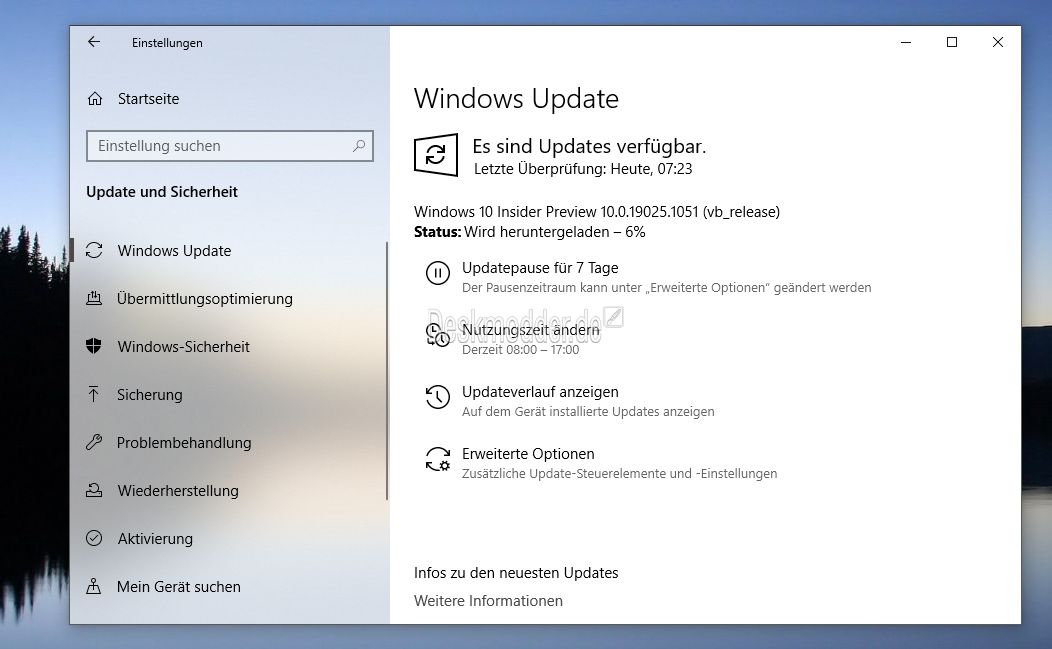The width and height of the screenshot is (1052, 649).
Task: Click the Einstellung suchen search field
Action: (229, 146)
